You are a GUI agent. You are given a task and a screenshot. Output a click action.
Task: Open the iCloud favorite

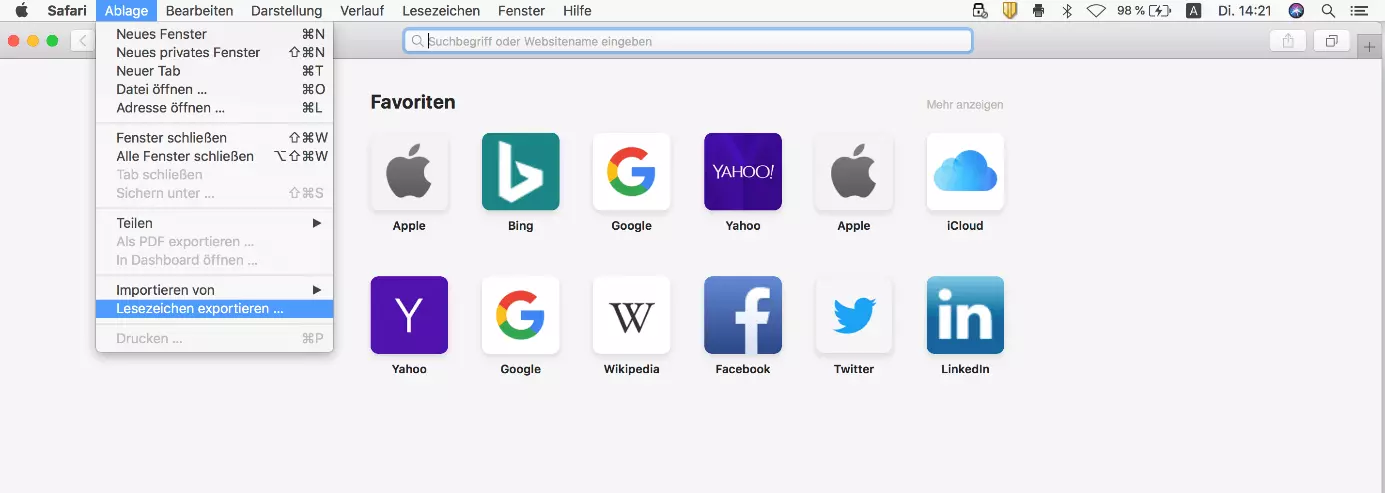tap(965, 171)
